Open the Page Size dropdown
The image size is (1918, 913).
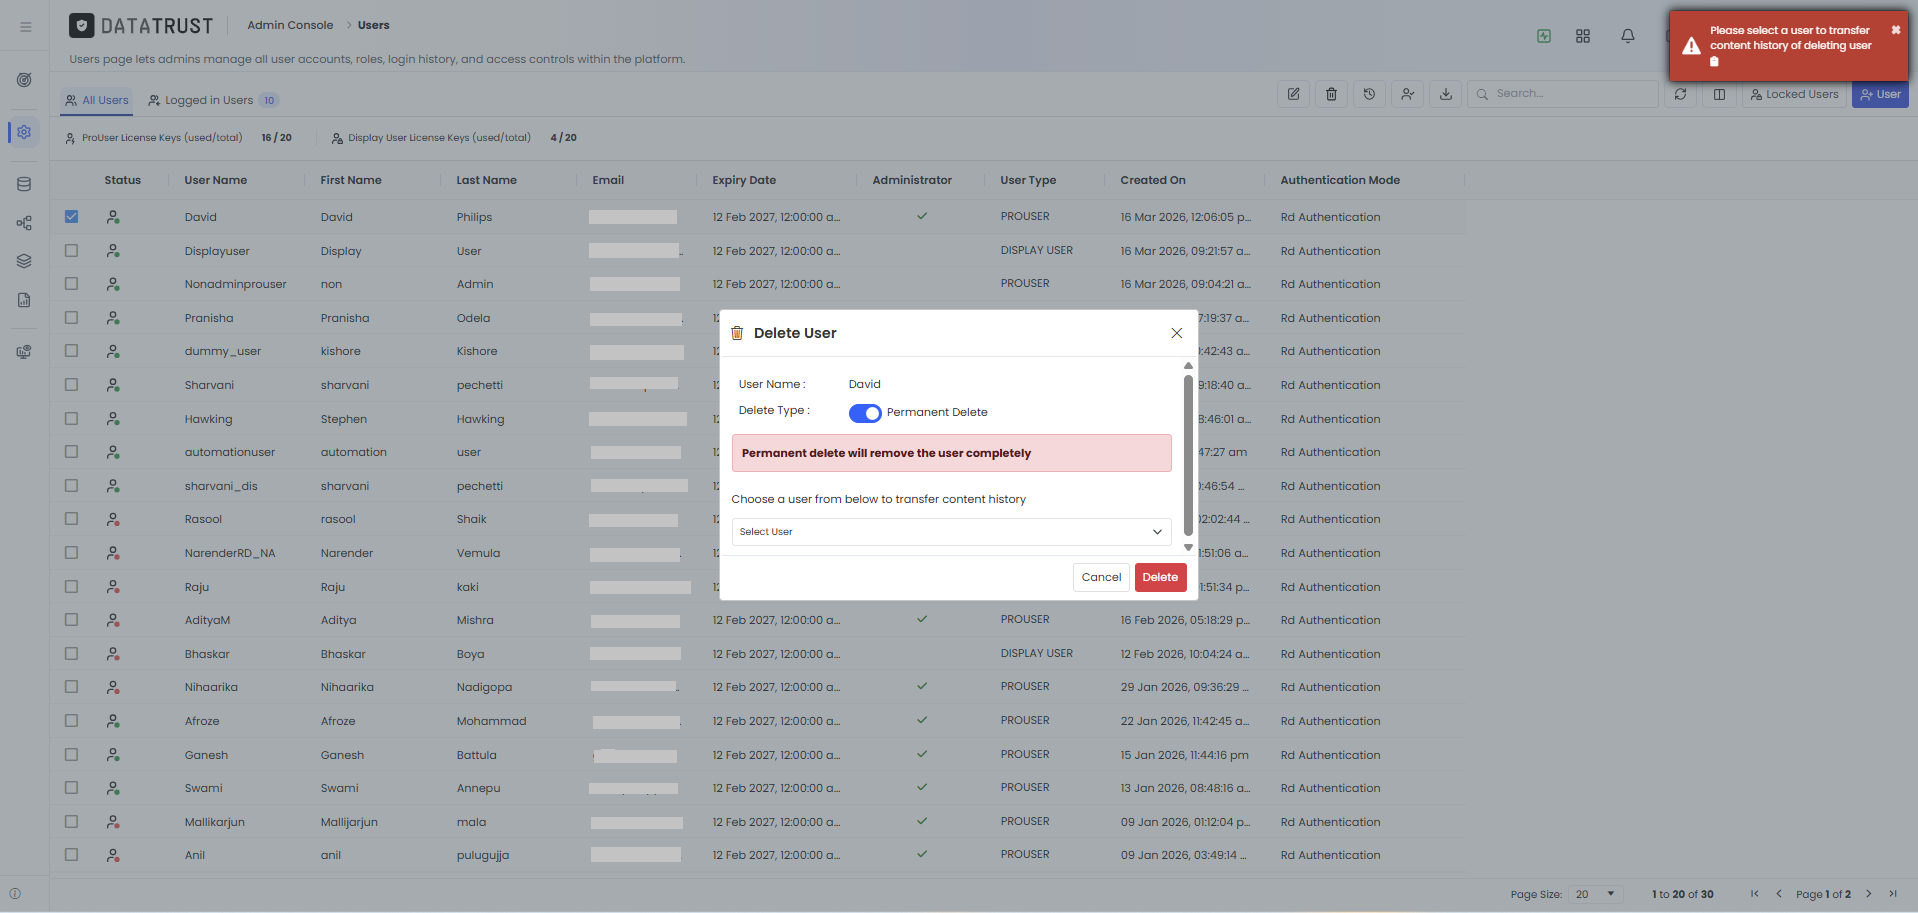(x=1595, y=894)
